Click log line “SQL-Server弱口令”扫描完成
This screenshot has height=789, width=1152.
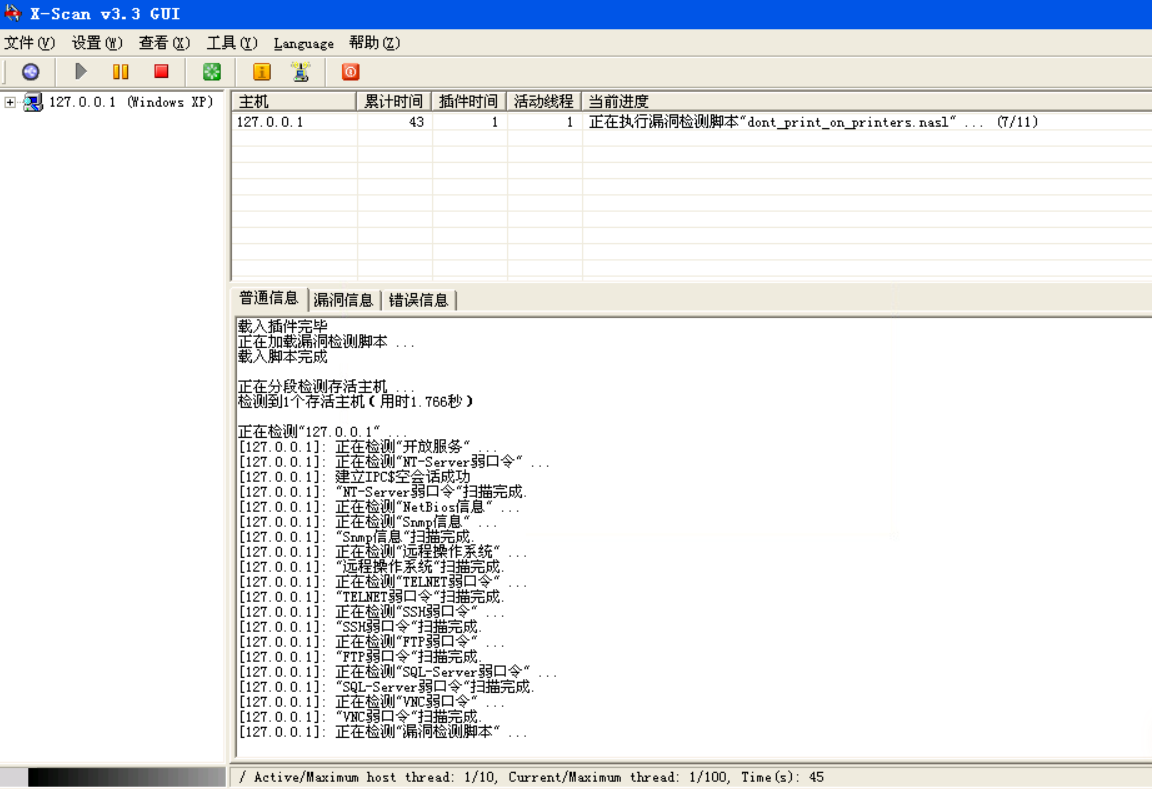(x=386, y=687)
